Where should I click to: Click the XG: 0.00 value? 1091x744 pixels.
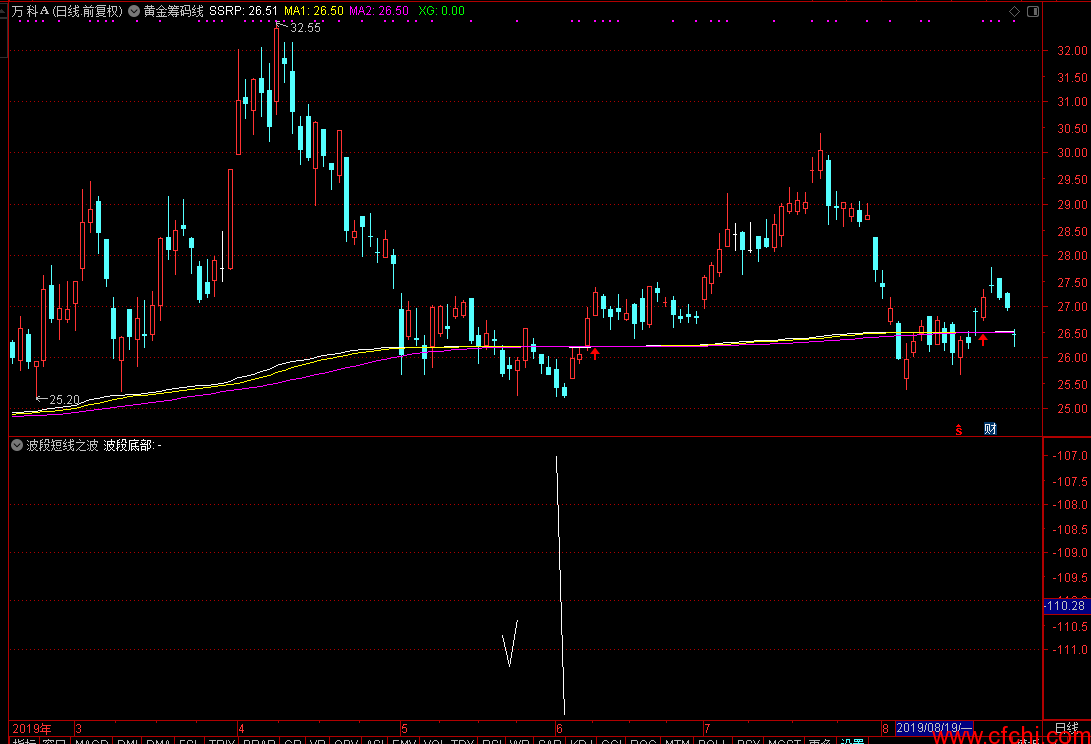pyautogui.click(x=441, y=11)
